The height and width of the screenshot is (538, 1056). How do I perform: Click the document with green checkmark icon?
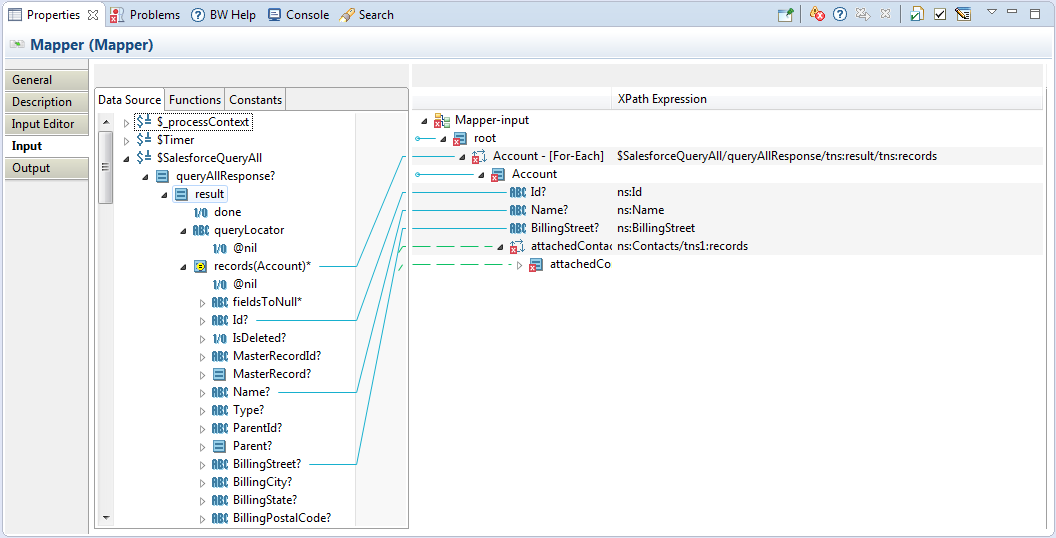916,15
